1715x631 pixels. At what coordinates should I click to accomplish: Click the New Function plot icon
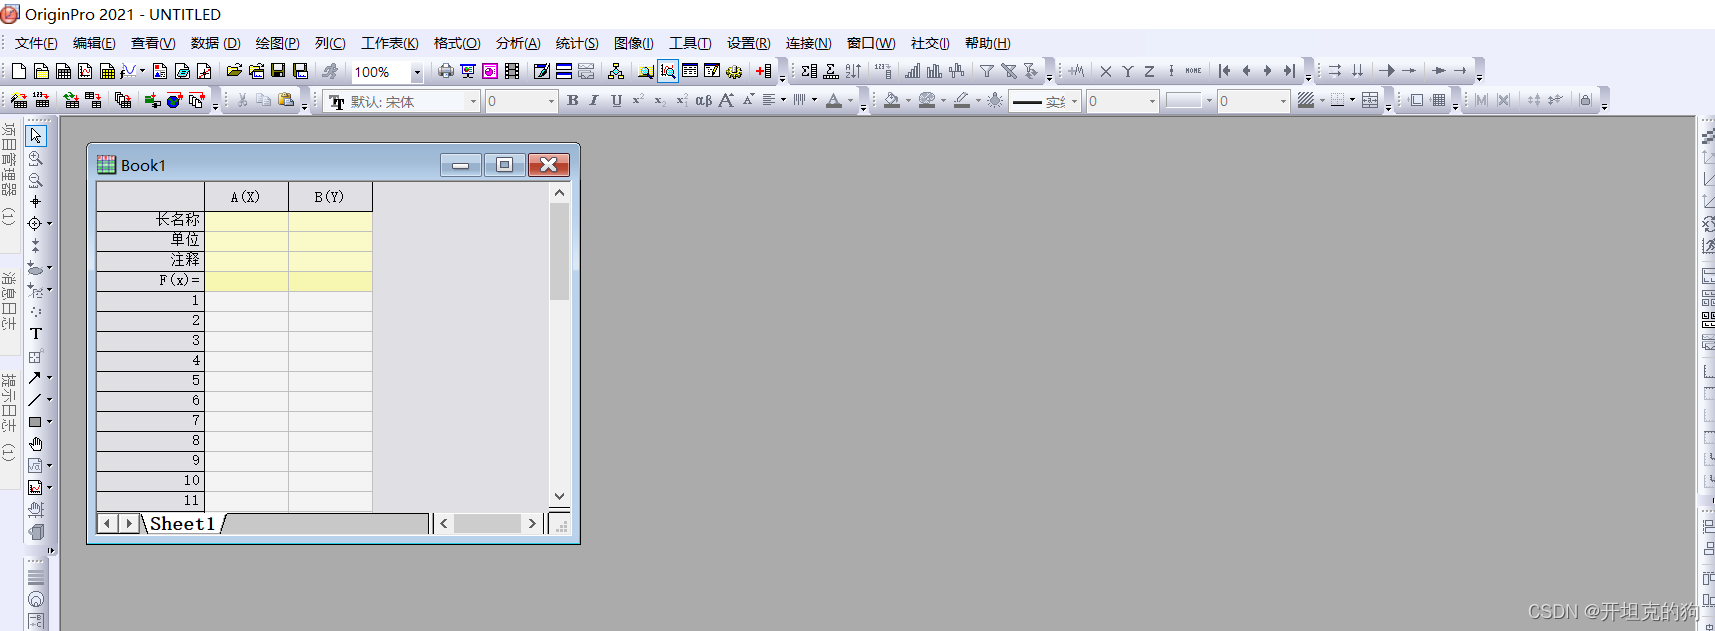tap(129, 71)
